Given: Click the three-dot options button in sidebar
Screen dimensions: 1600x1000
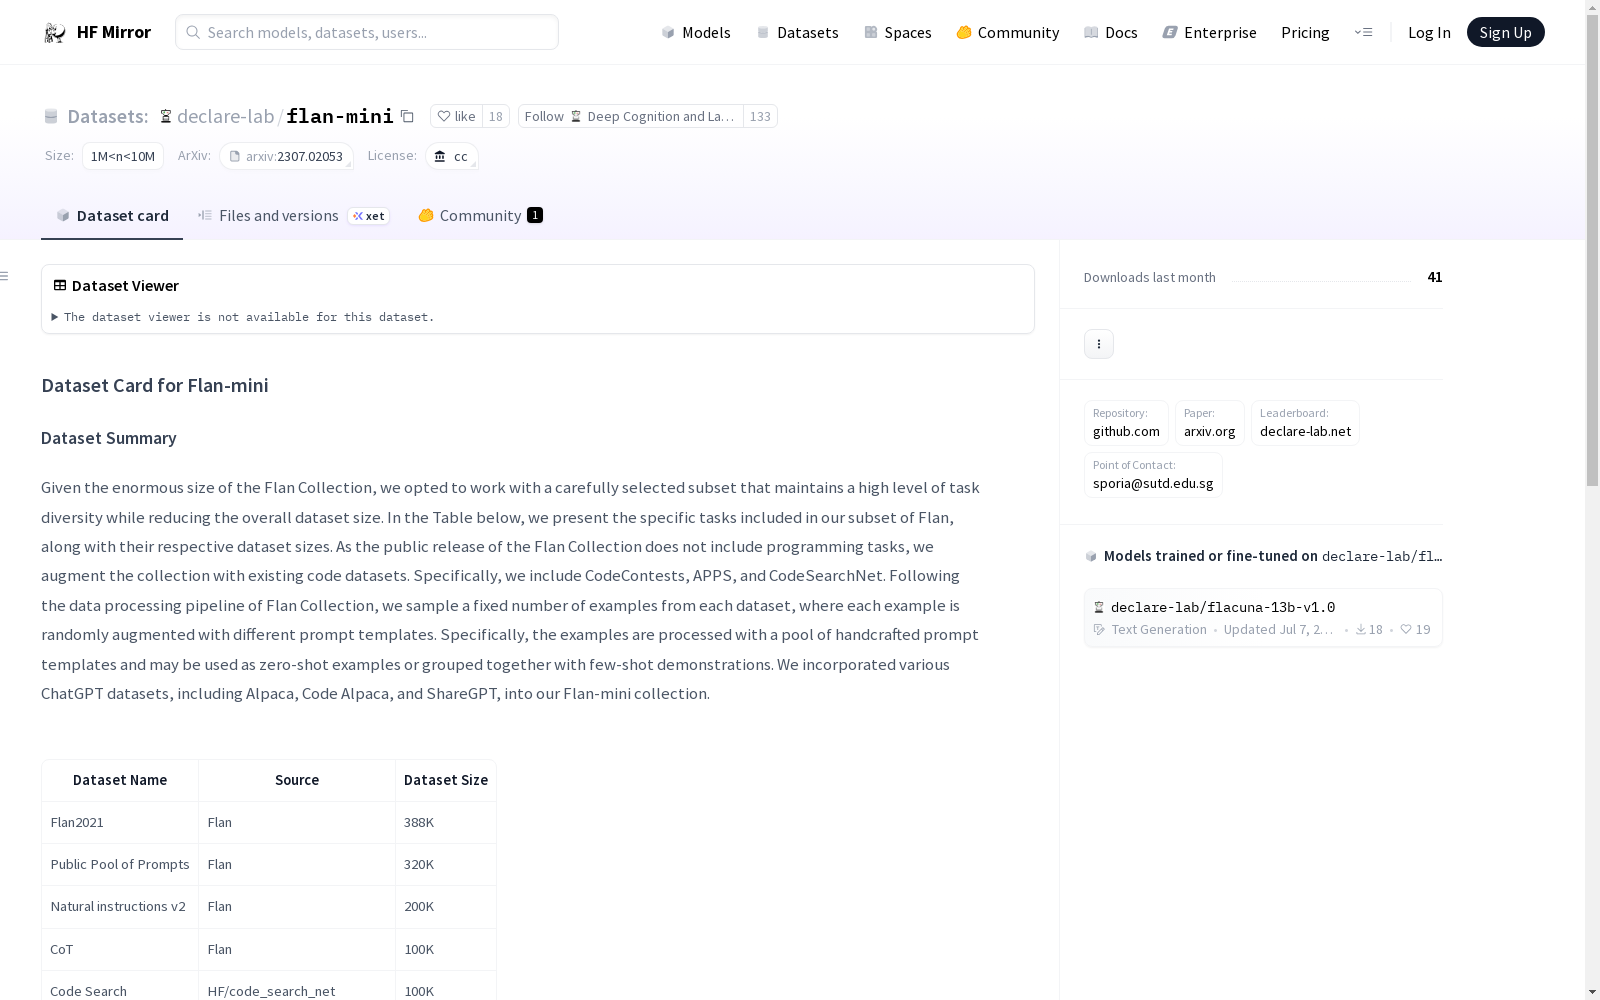Looking at the screenshot, I should pos(1098,344).
